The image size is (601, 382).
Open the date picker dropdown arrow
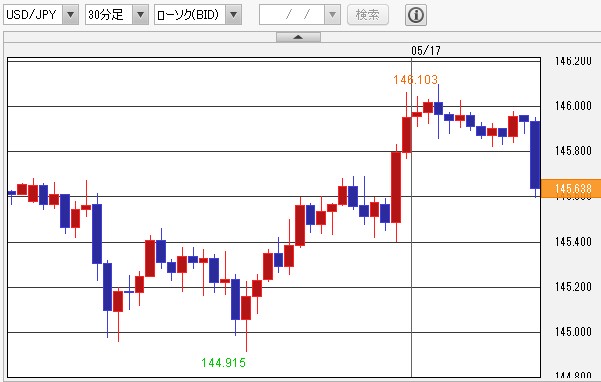tap(332, 15)
